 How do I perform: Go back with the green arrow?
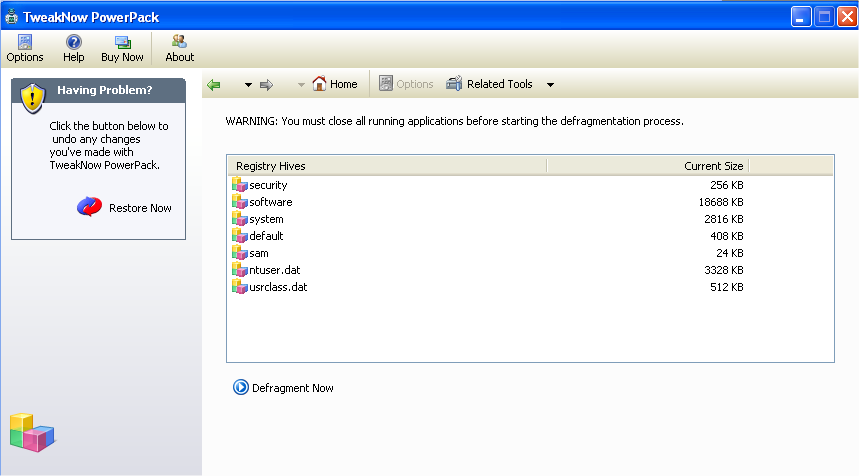coord(214,84)
